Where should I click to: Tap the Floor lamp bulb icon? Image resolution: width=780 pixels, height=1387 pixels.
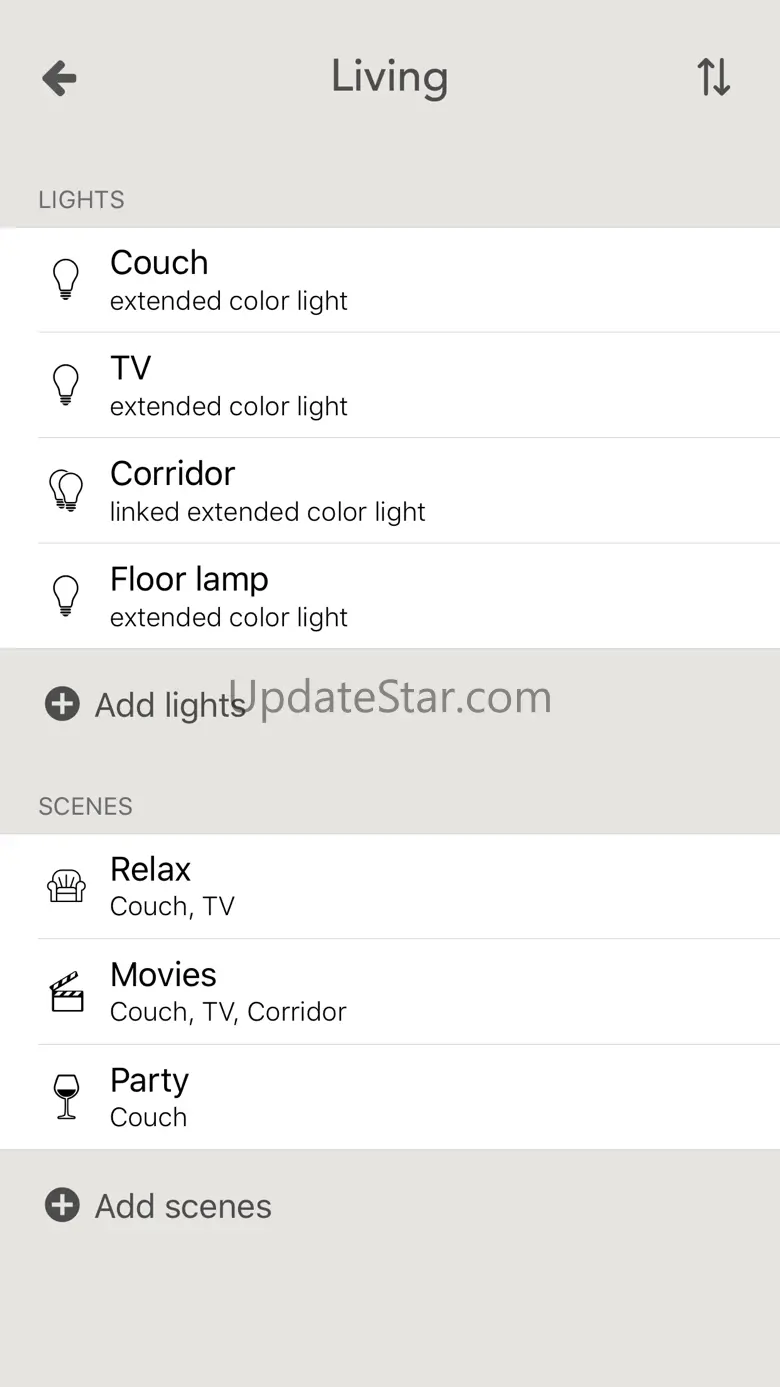point(66,596)
